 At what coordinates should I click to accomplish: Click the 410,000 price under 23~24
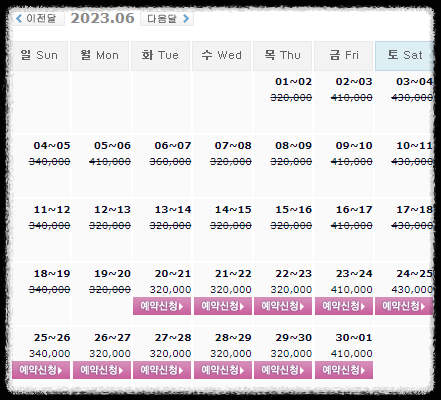point(352,289)
